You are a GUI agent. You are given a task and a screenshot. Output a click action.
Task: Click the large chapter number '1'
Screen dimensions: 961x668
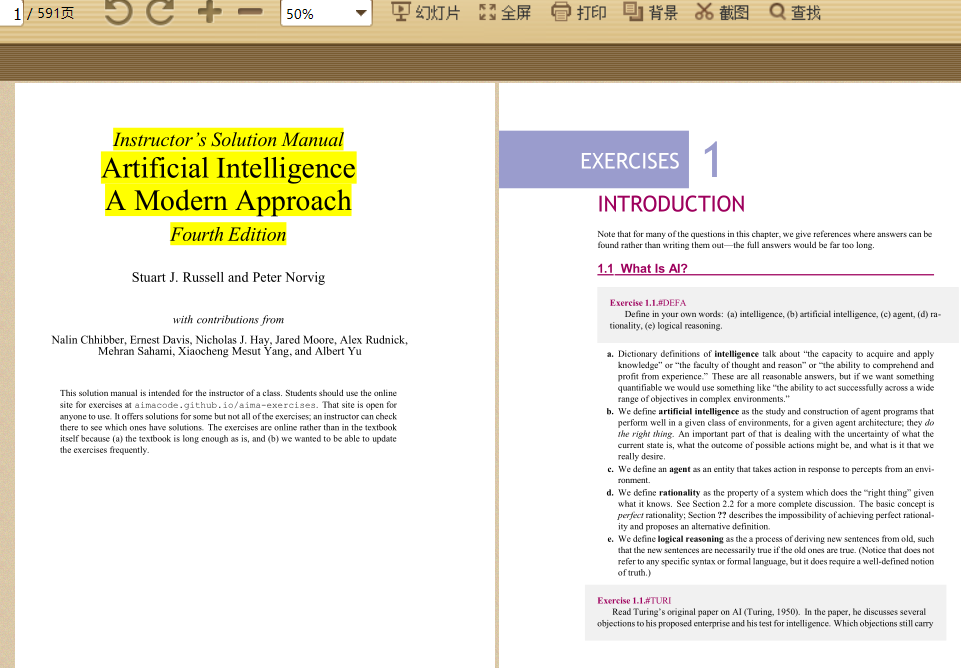pyautogui.click(x=711, y=160)
